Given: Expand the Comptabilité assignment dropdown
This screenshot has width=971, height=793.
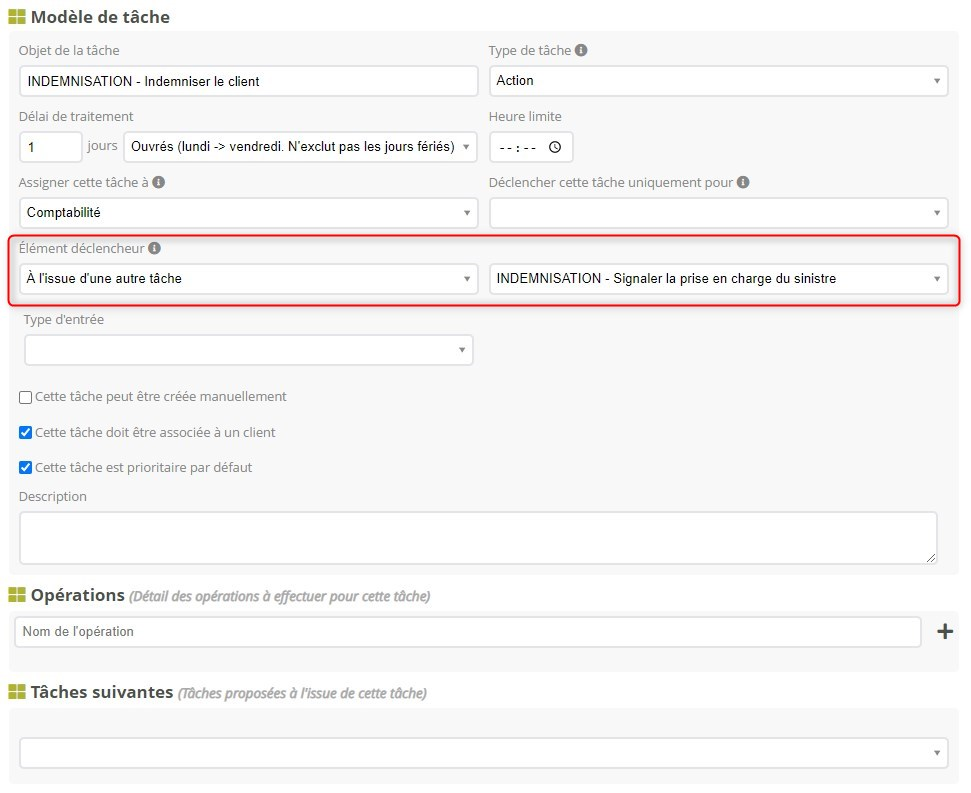Looking at the screenshot, I should pos(248,212).
